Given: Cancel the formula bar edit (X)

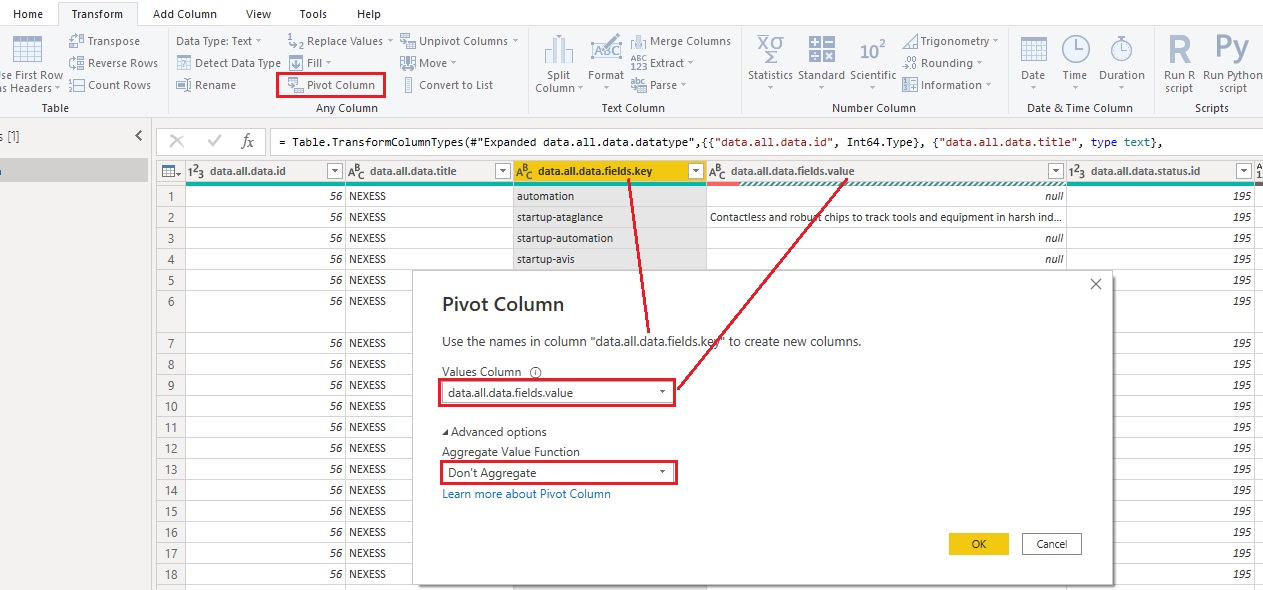Looking at the screenshot, I should (x=177, y=142).
